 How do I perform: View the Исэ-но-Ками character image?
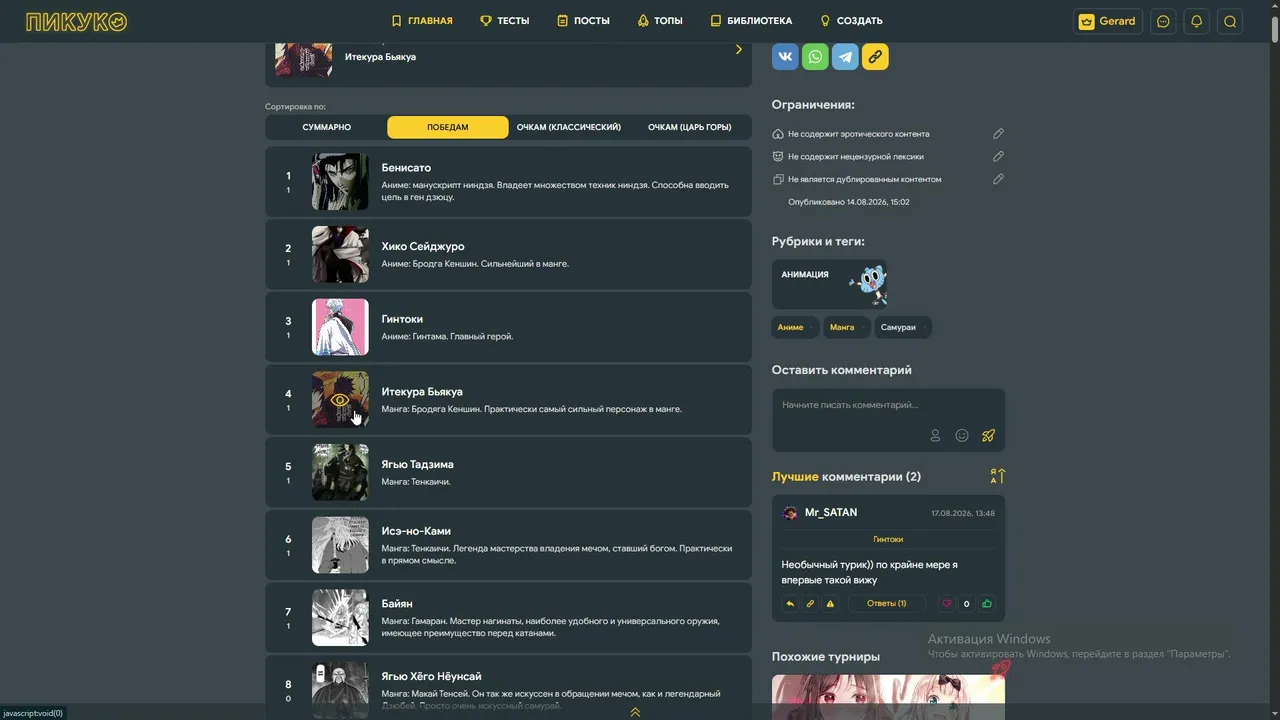coord(340,545)
